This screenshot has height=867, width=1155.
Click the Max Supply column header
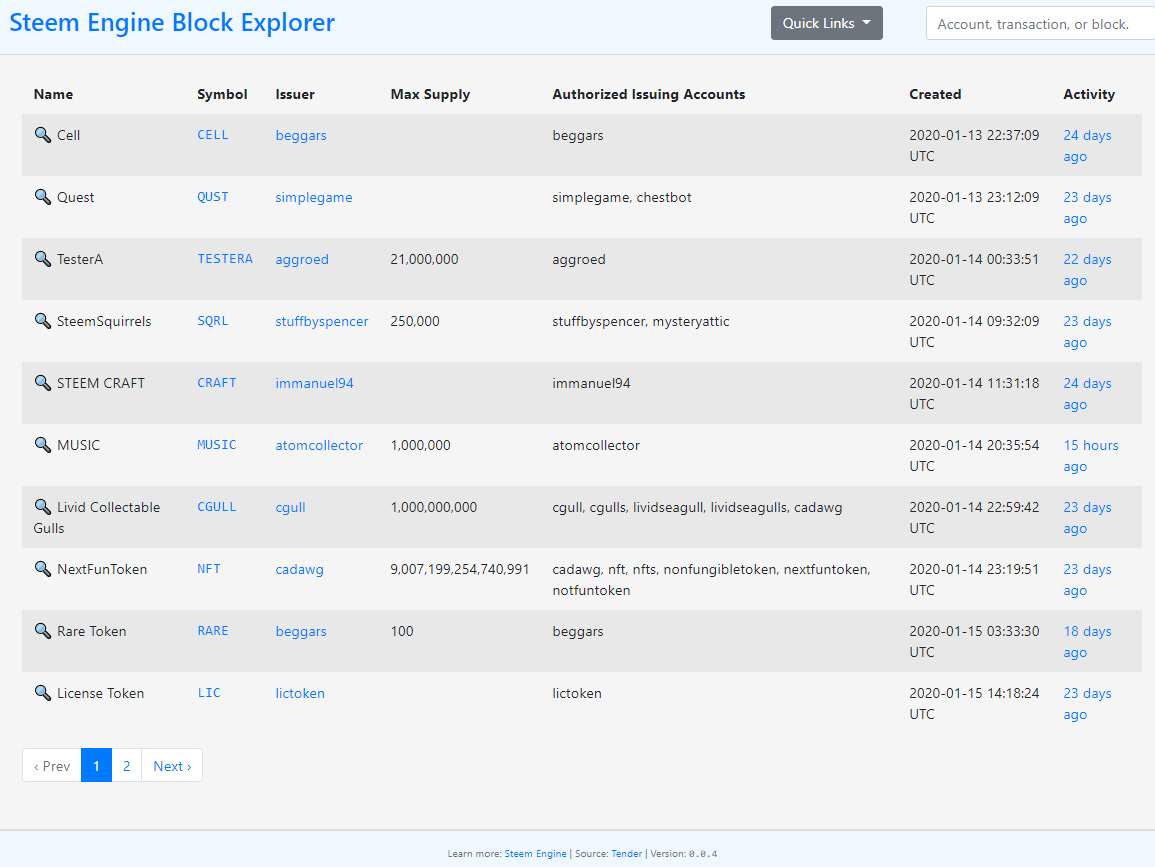pyautogui.click(x=430, y=94)
